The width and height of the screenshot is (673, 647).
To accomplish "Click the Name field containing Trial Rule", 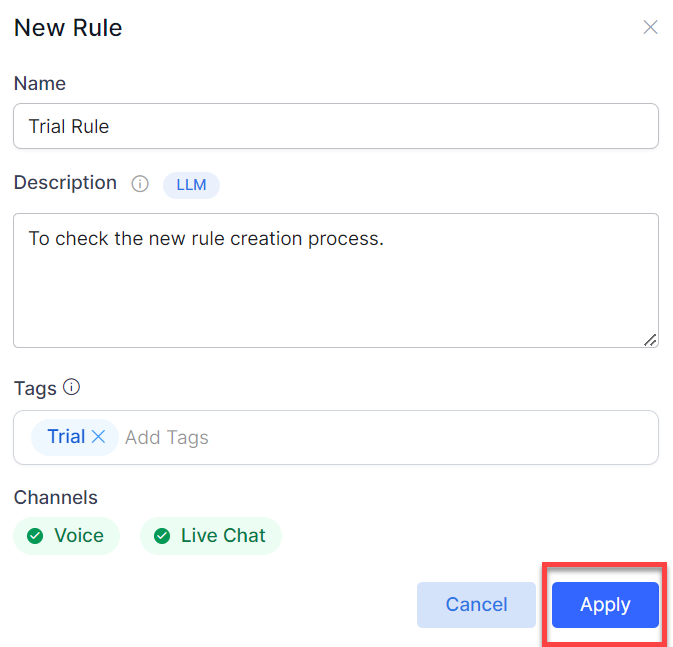I will coord(335,126).
